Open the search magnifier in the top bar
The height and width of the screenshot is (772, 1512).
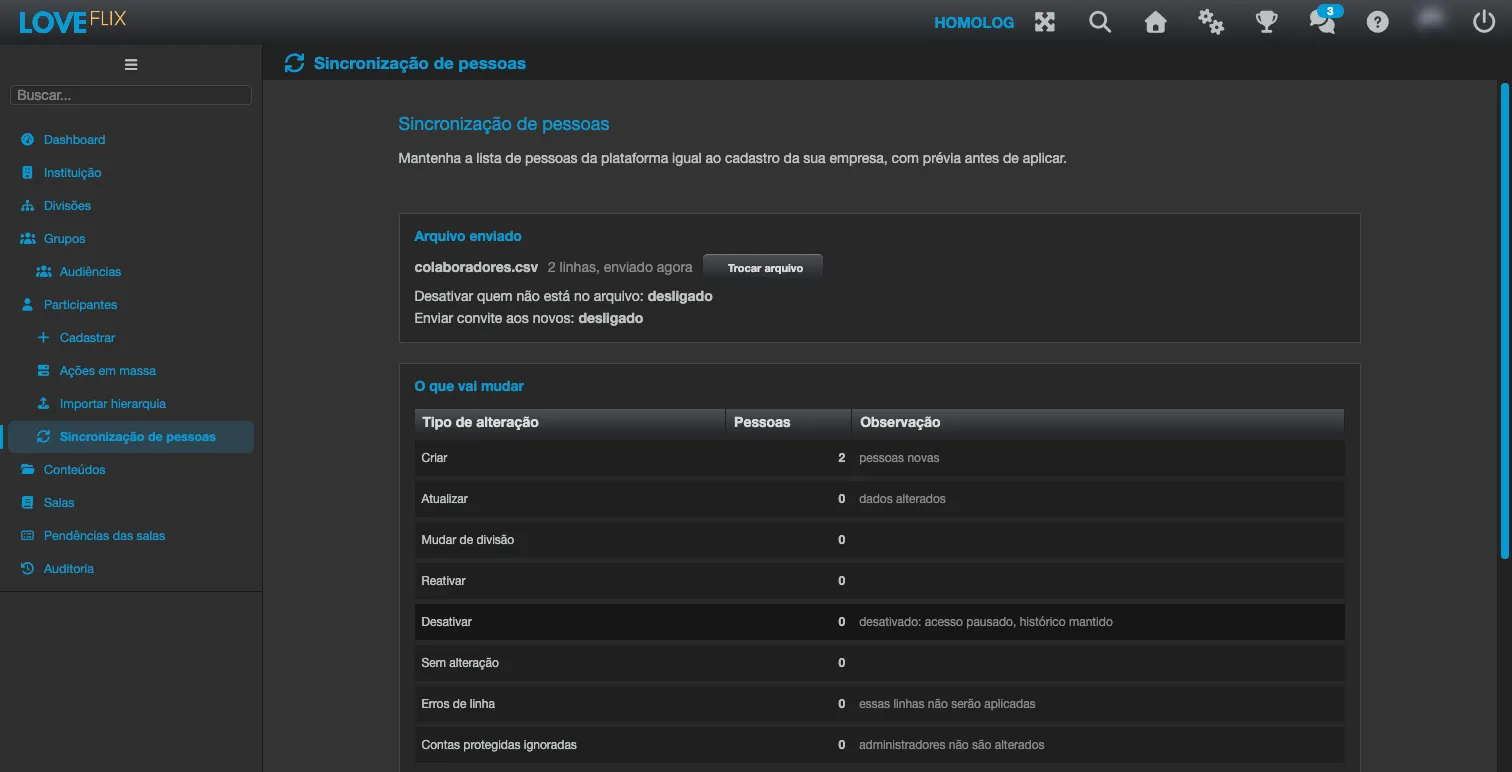pos(1100,22)
